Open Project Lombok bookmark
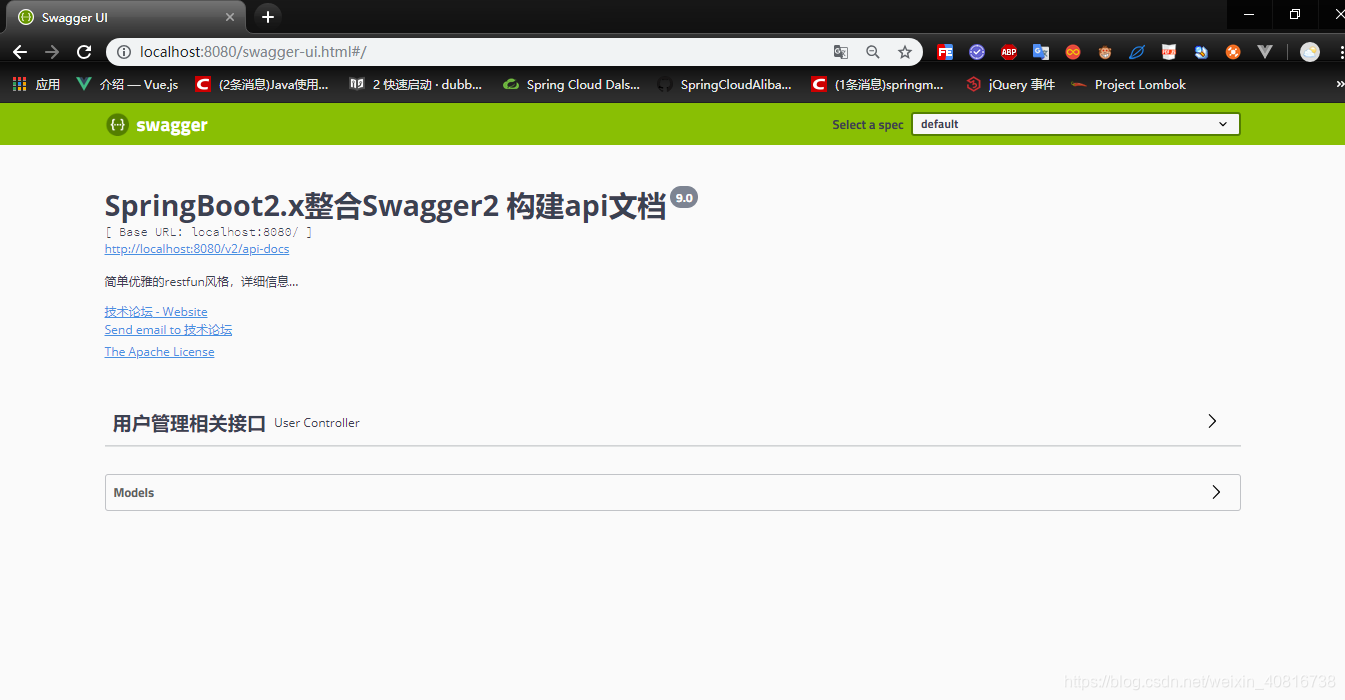The image size is (1345, 700). [1128, 85]
